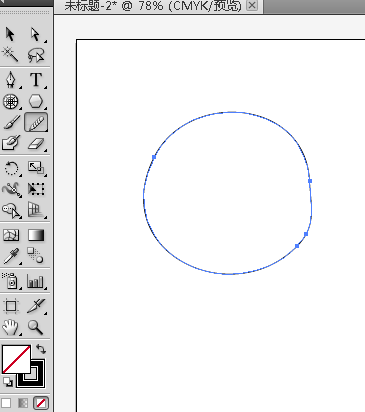Viewport: 365px width, 412px height.
Task: Select the Blob Brush tool
Action: (11, 143)
